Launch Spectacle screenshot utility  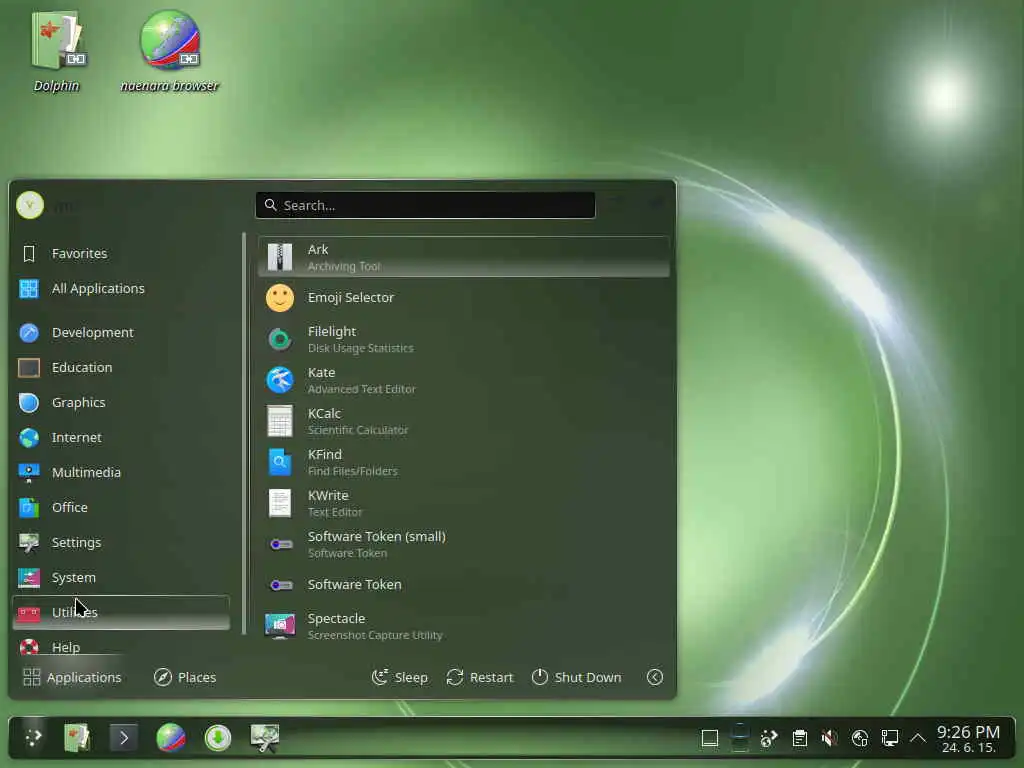click(x=464, y=626)
